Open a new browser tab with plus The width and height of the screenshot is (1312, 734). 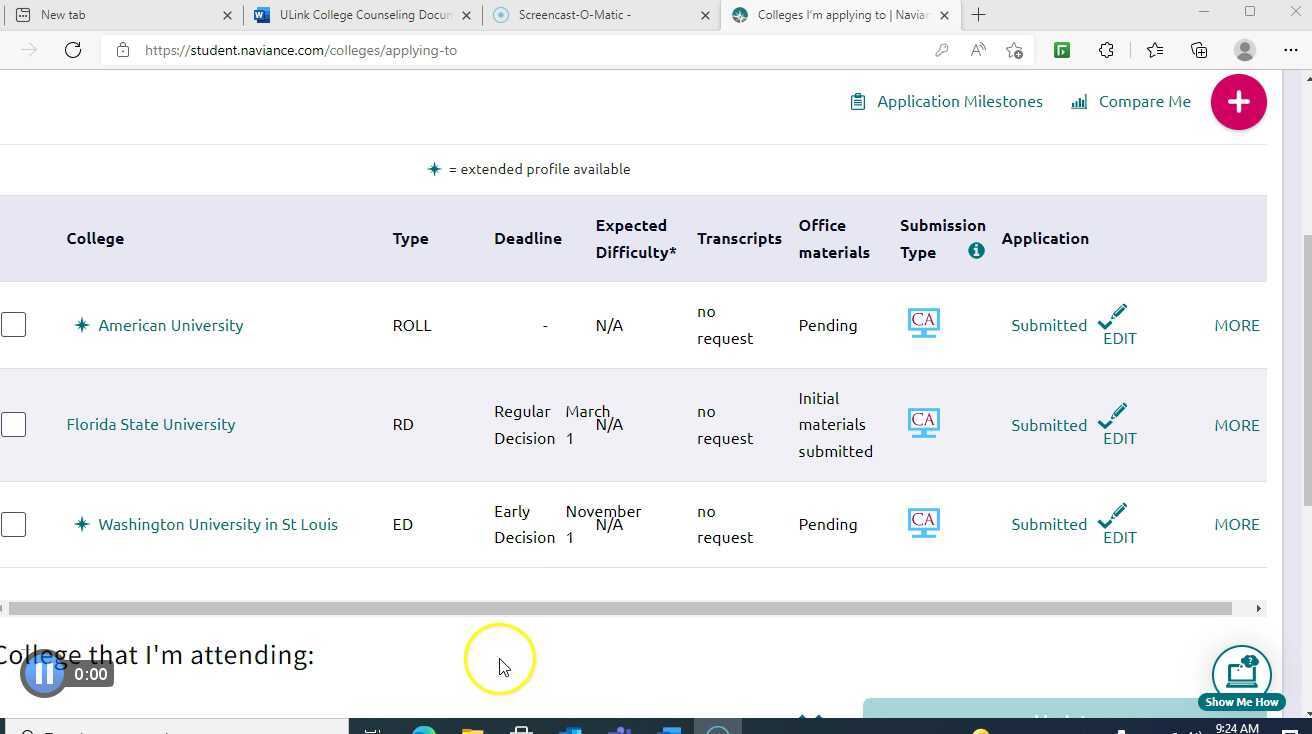(x=978, y=15)
